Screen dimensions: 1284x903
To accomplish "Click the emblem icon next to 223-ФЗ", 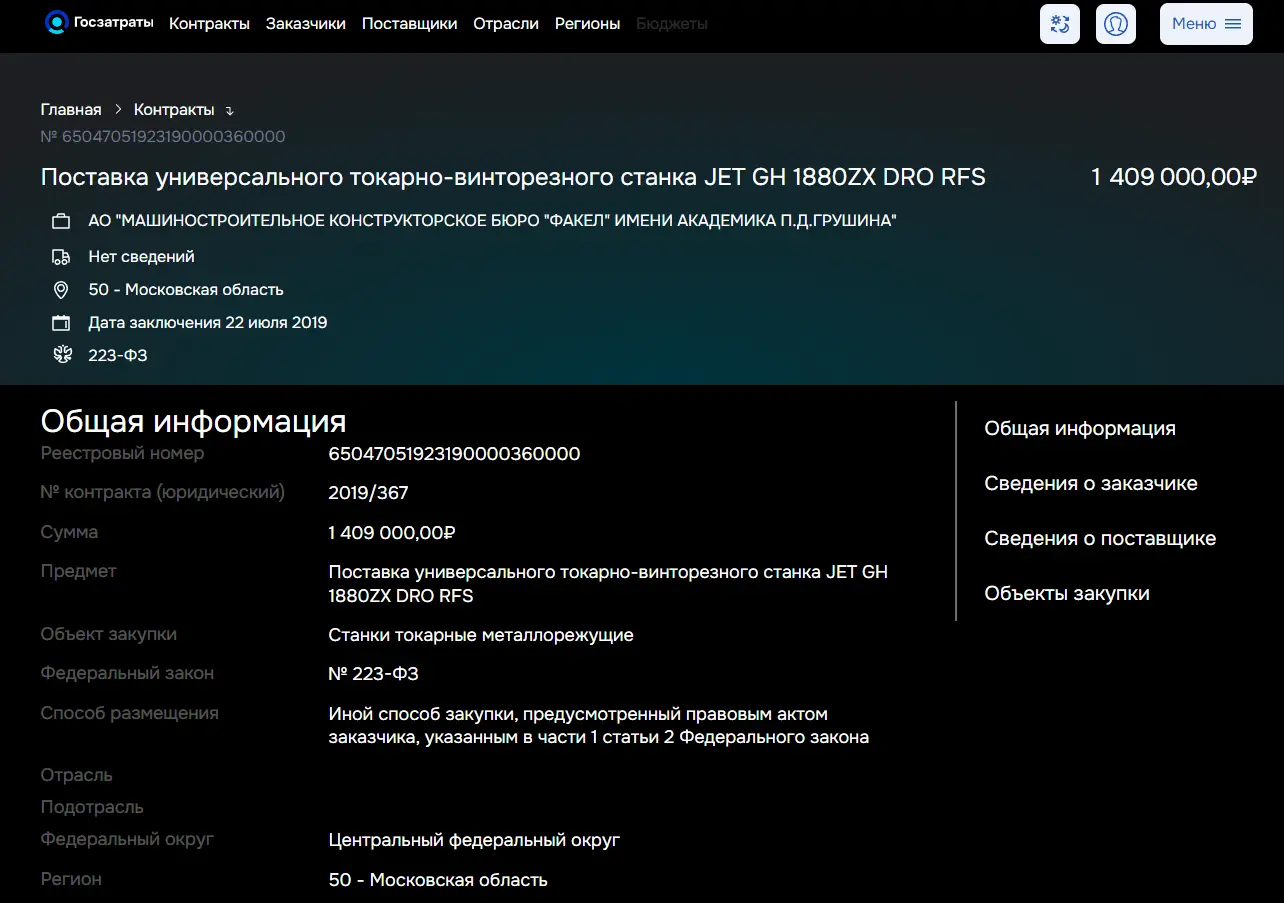I will pyautogui.click(x=61, y=355).
